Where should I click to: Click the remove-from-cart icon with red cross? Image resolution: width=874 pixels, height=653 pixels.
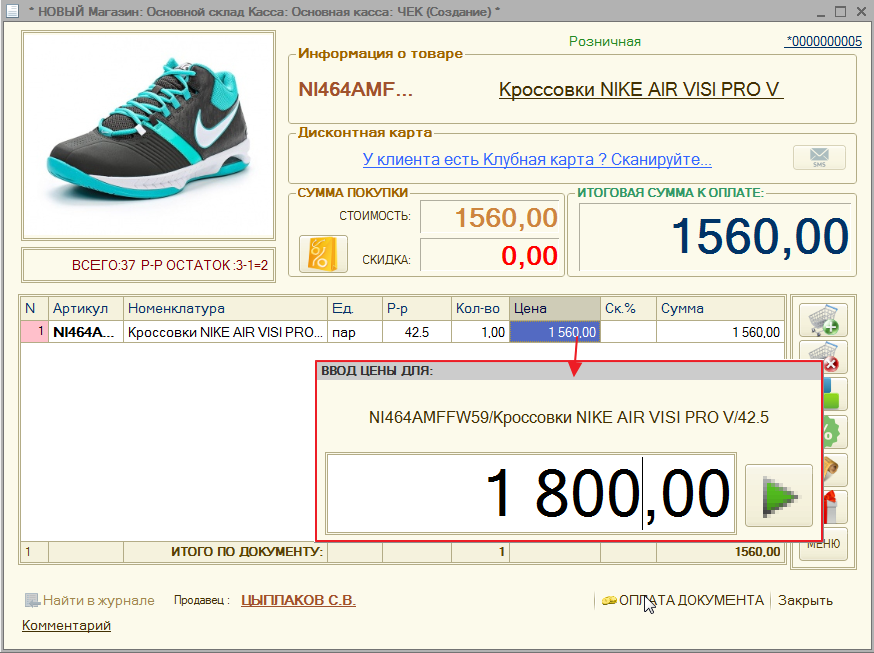(x=833, y=357)
